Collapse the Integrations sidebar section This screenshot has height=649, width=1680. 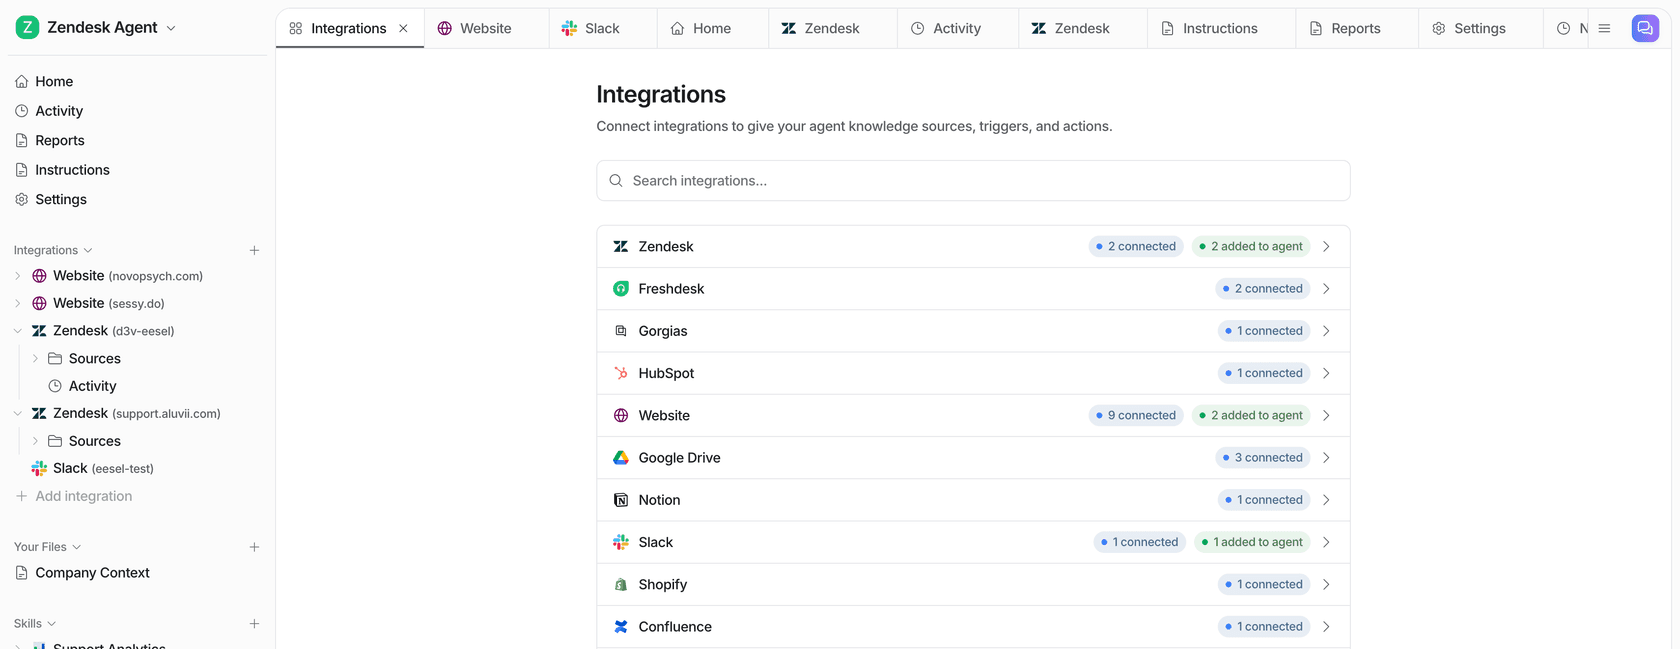(53, 250)
